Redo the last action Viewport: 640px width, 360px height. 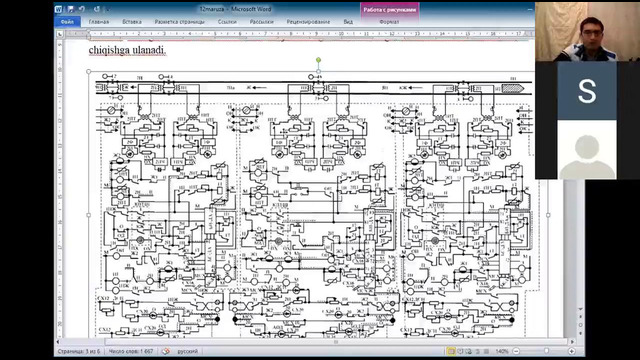pos(97,9)
